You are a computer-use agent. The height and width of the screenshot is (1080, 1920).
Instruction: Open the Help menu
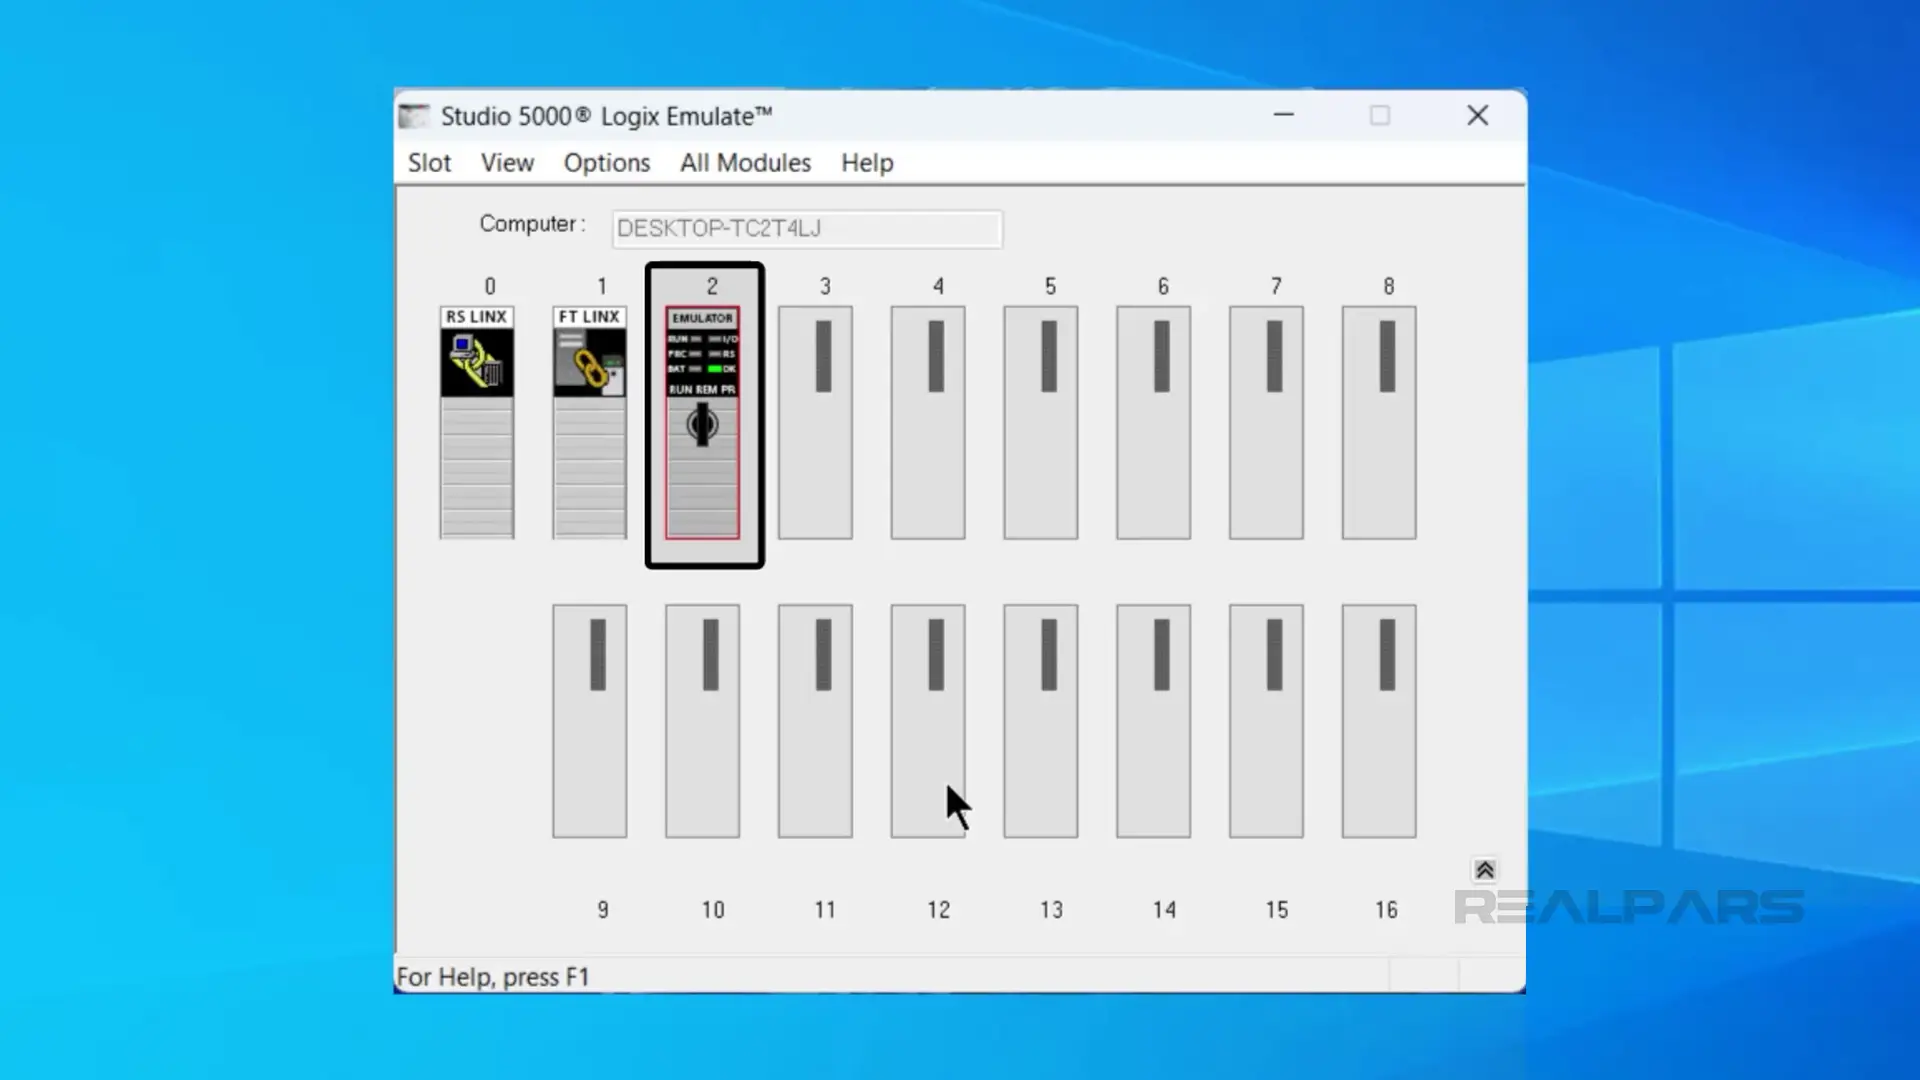[866, 162]
